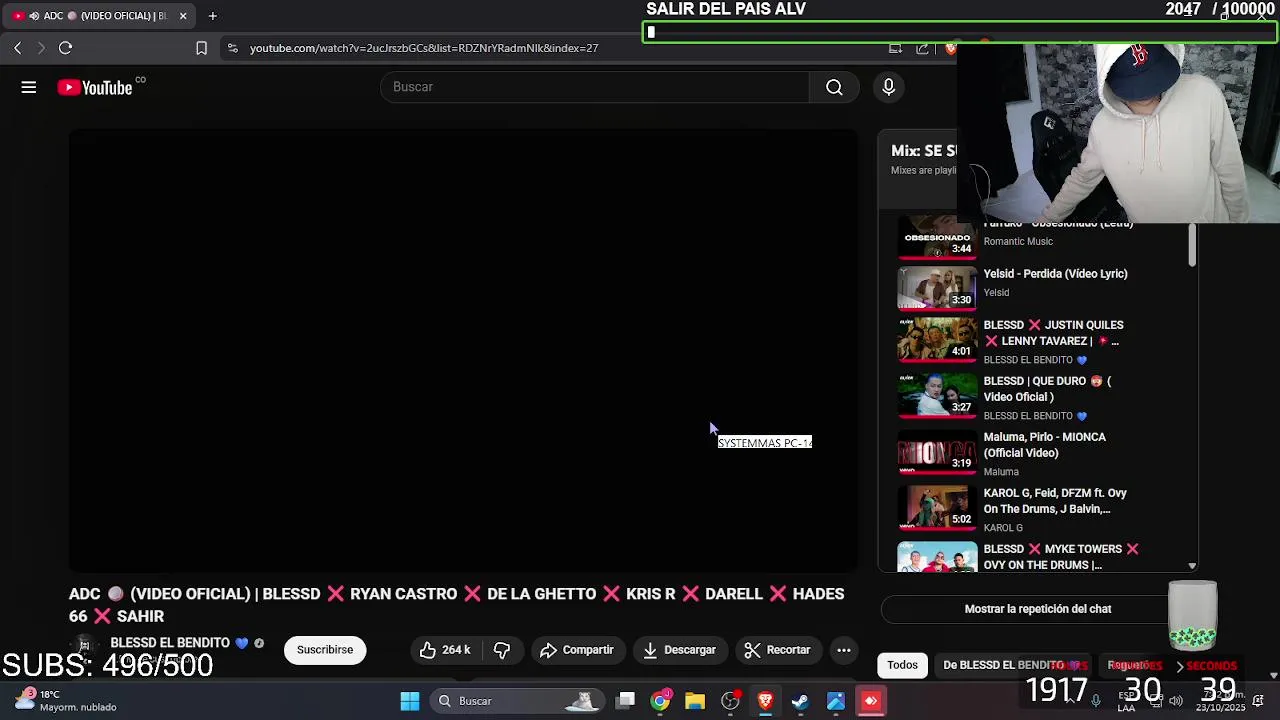
Task: Show more filter chips with the right chevron
Action: (x=1179, y=666)
